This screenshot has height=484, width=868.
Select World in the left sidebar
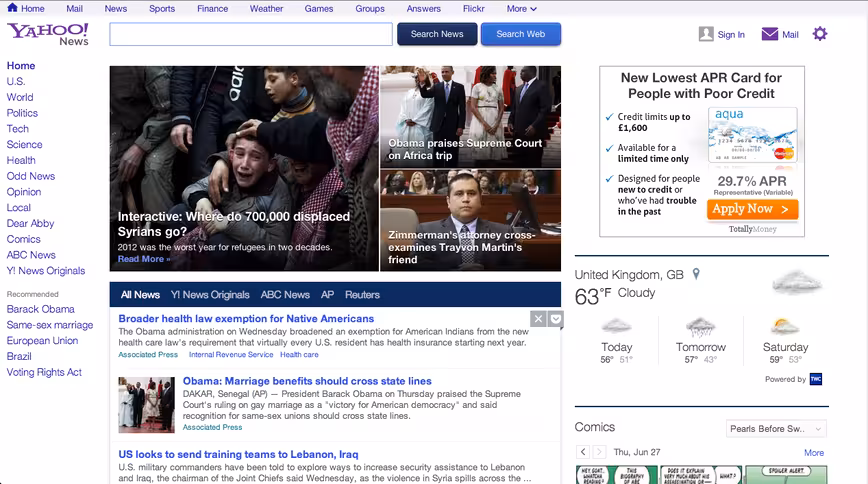point(20,97)
